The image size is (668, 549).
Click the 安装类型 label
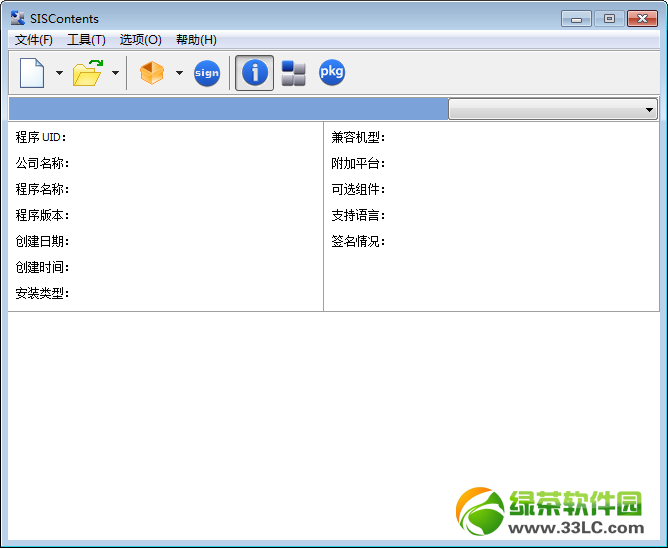(42, 293)
